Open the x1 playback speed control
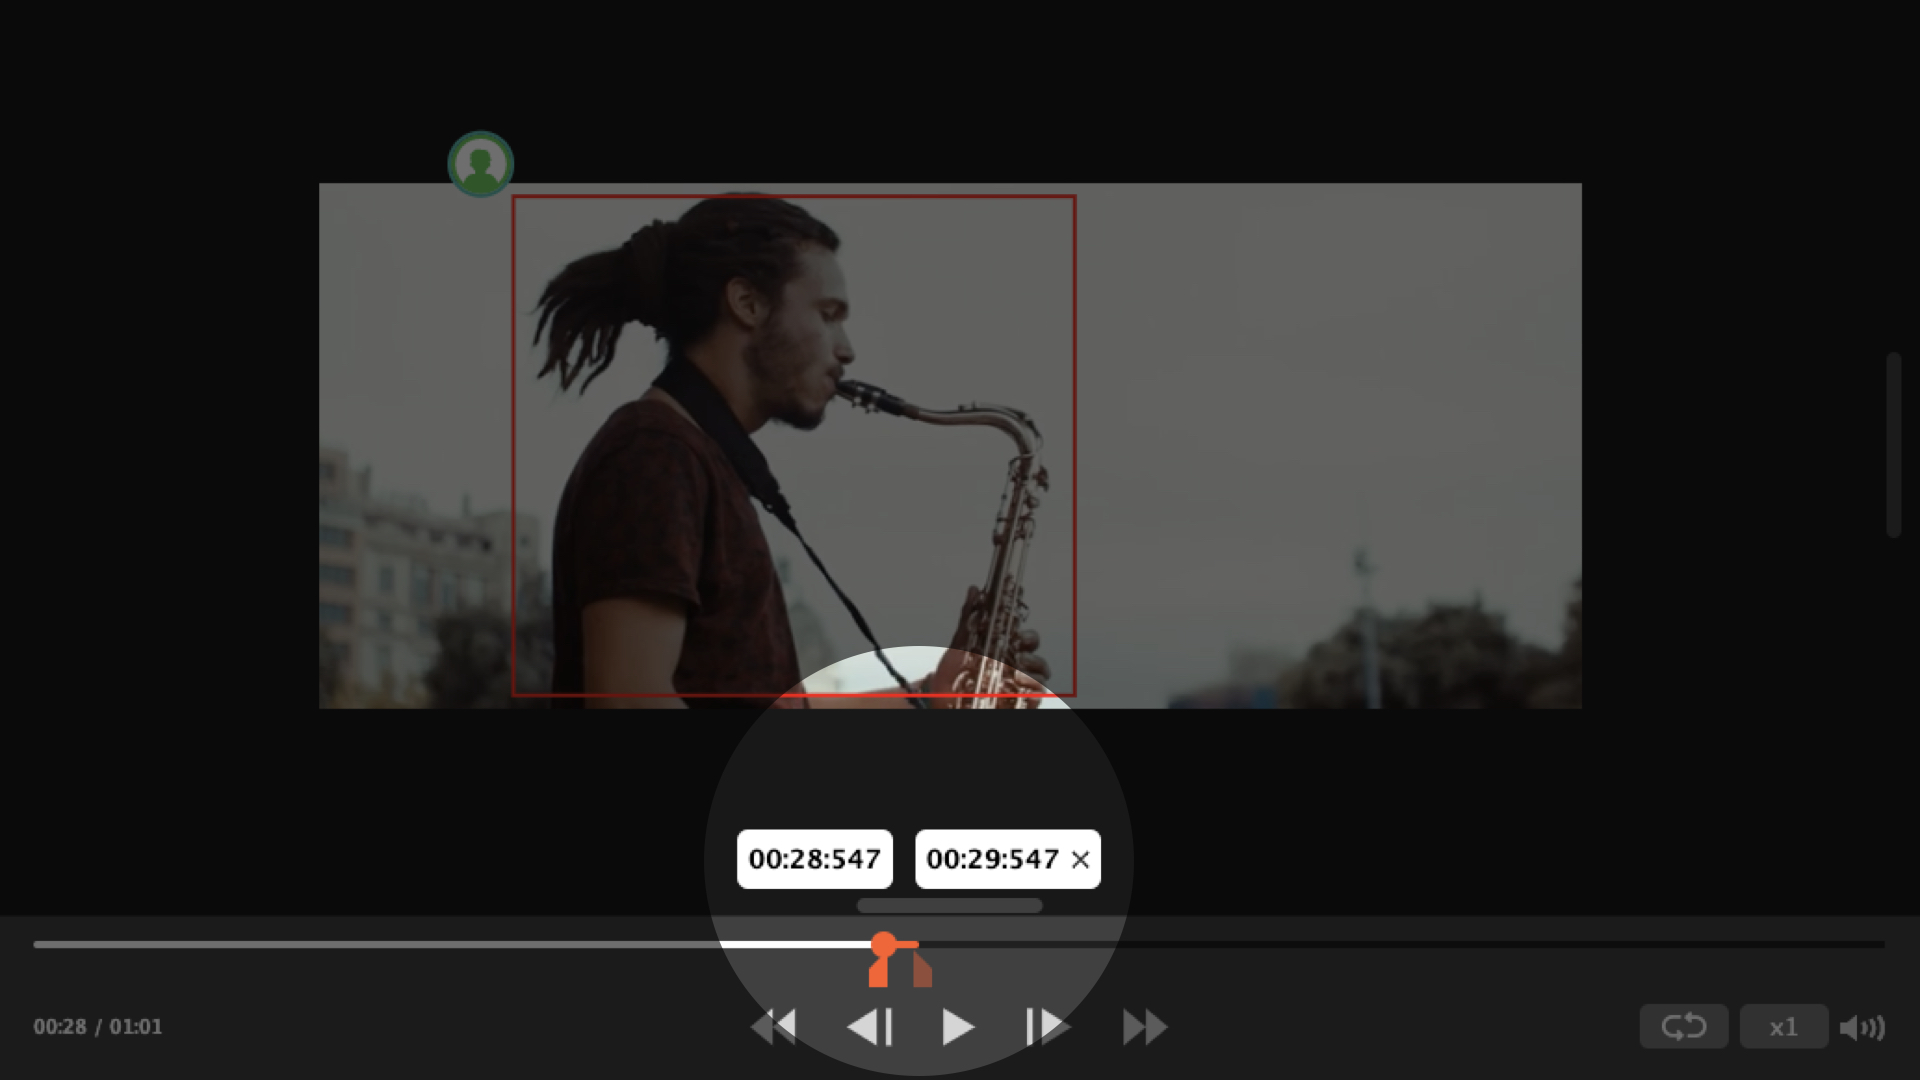Image resolution: width=1920 pixels, height=1080 pixels. [x=1784, y=1027]
